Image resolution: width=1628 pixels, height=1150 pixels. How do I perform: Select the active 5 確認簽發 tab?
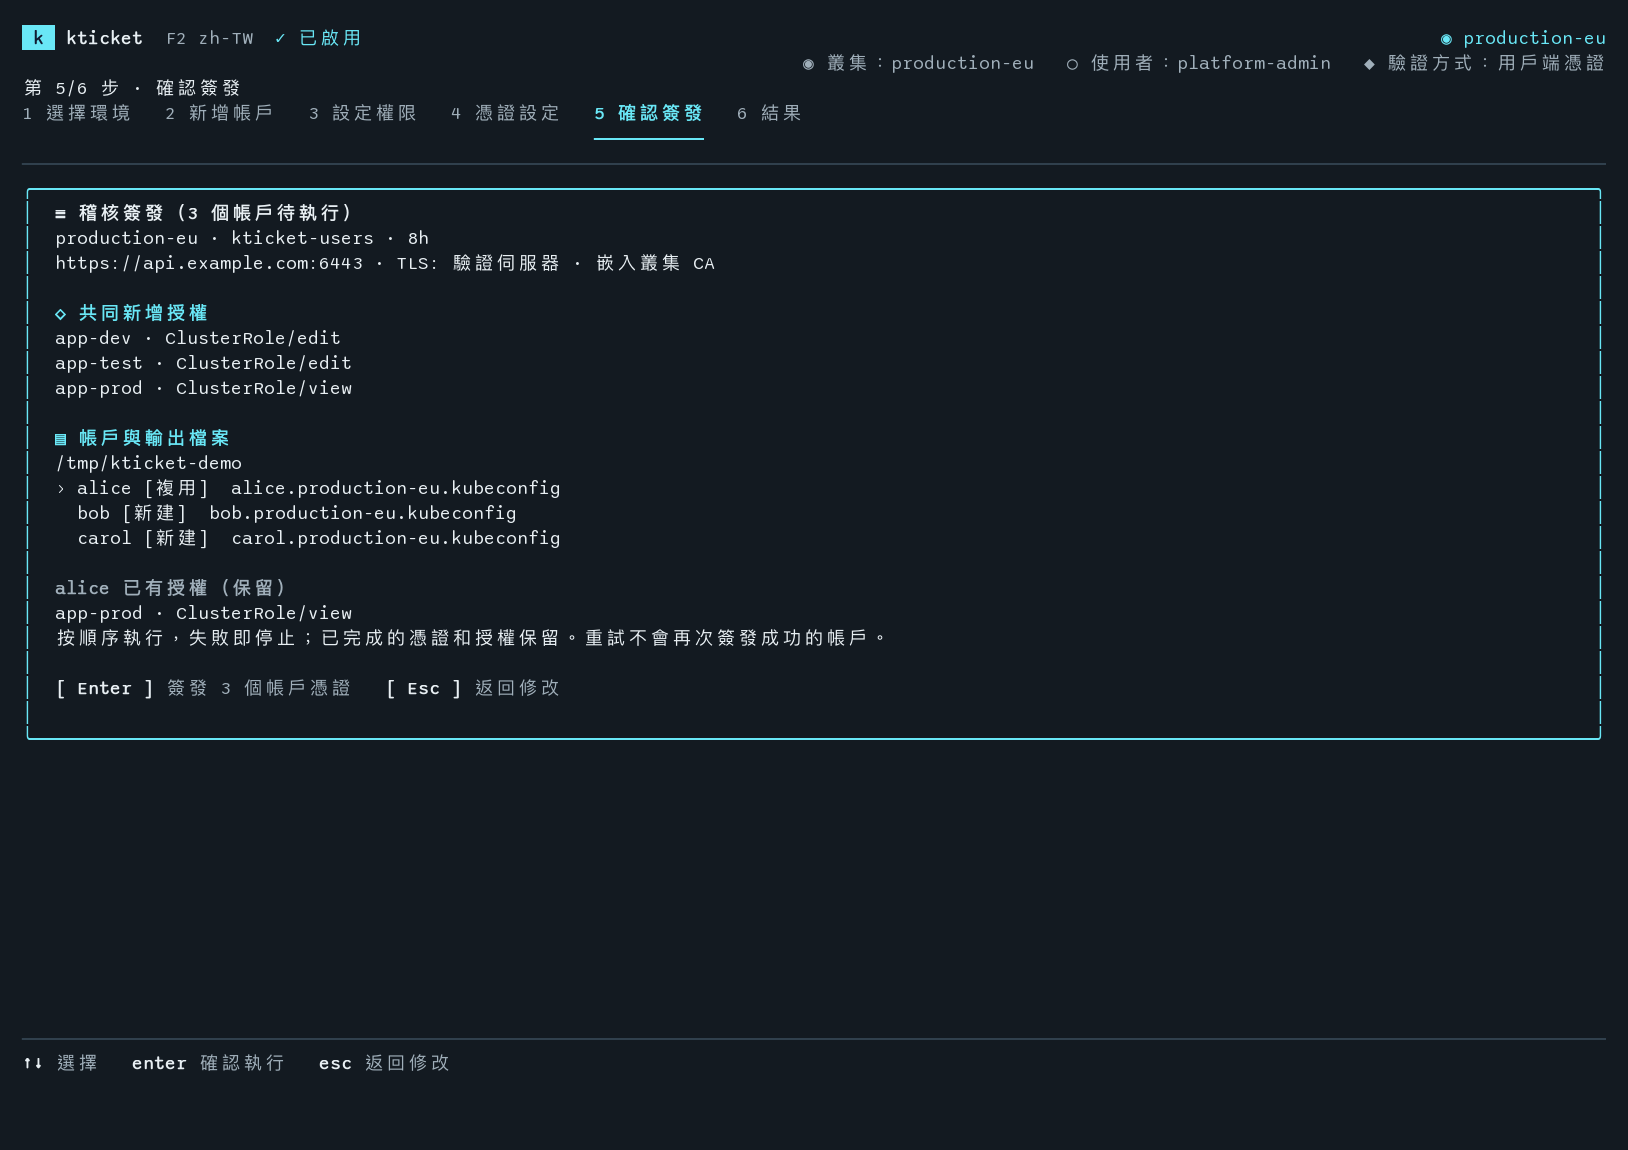pos(649,113)
